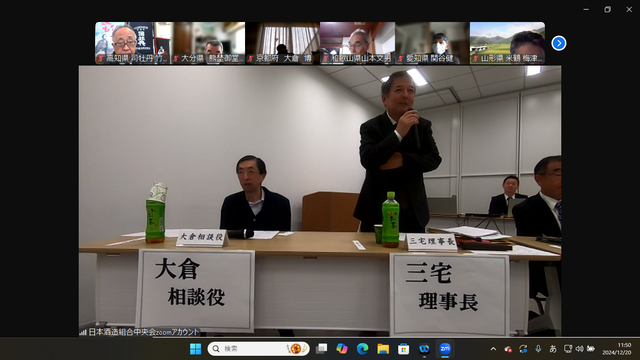Image resolution: width=640 pixels, height=360 pixels.
Task: Expand the hidden system tray icons chevron
Action: coord(493,349)
